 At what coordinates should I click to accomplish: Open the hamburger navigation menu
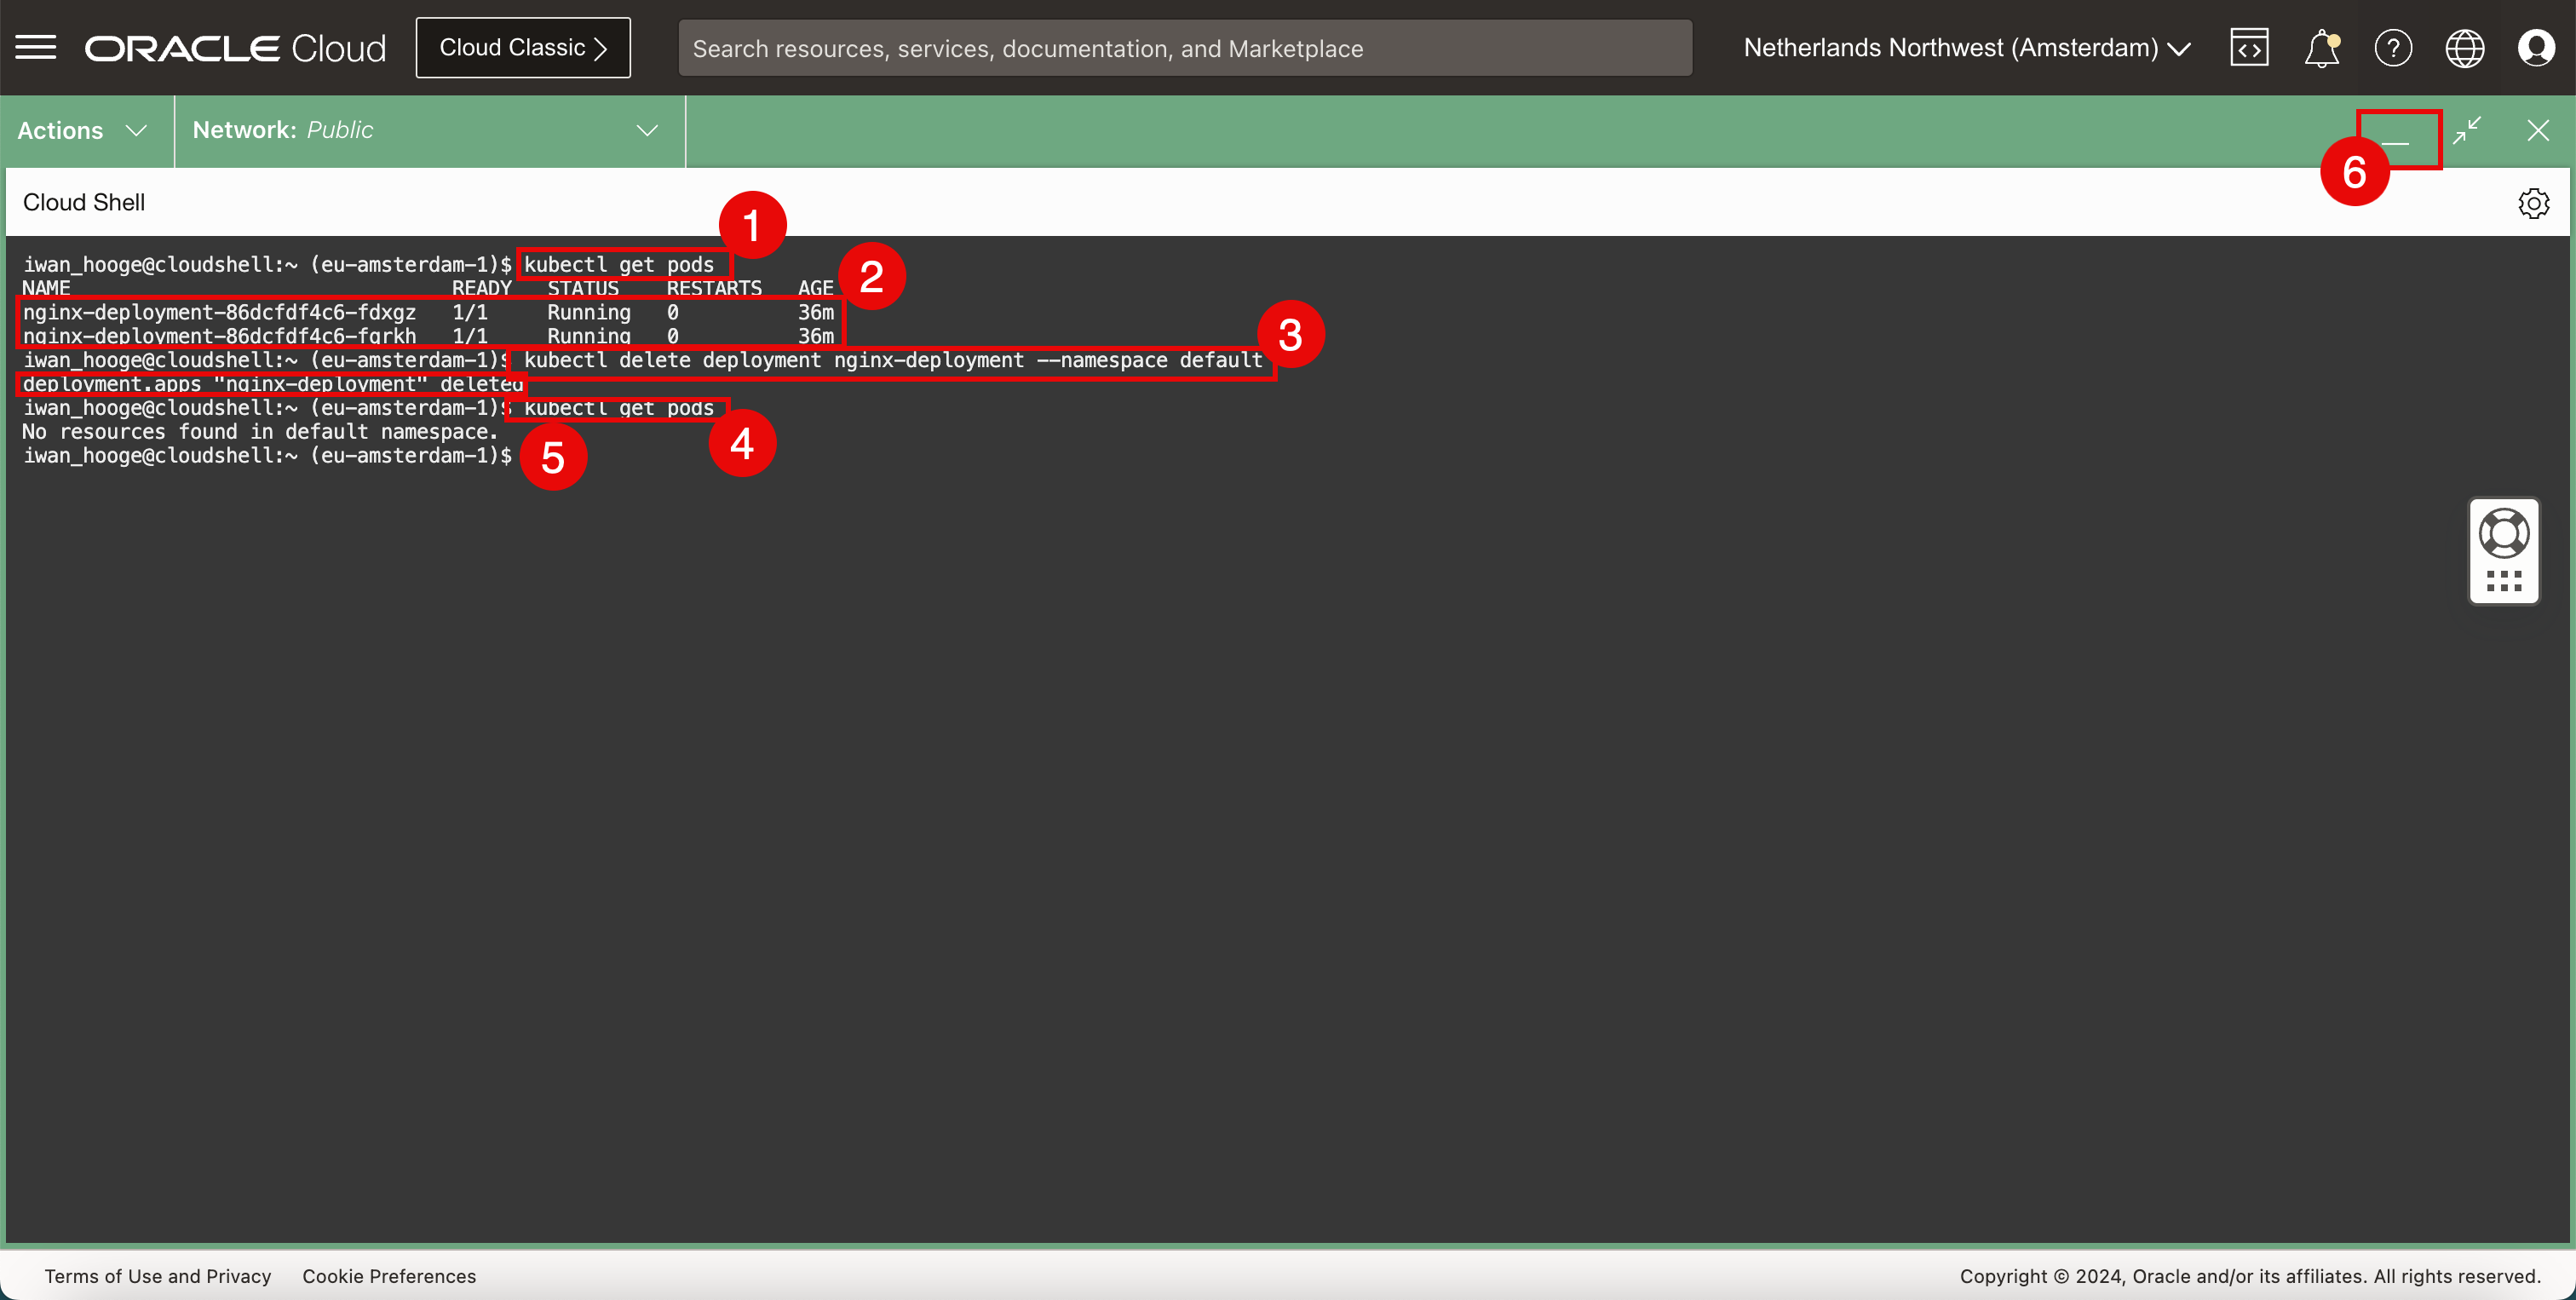(36, 48)
